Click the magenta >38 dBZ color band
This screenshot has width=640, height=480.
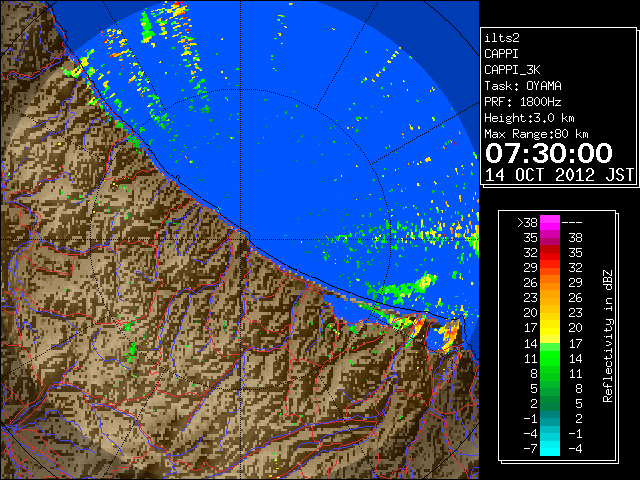[550, 222]
